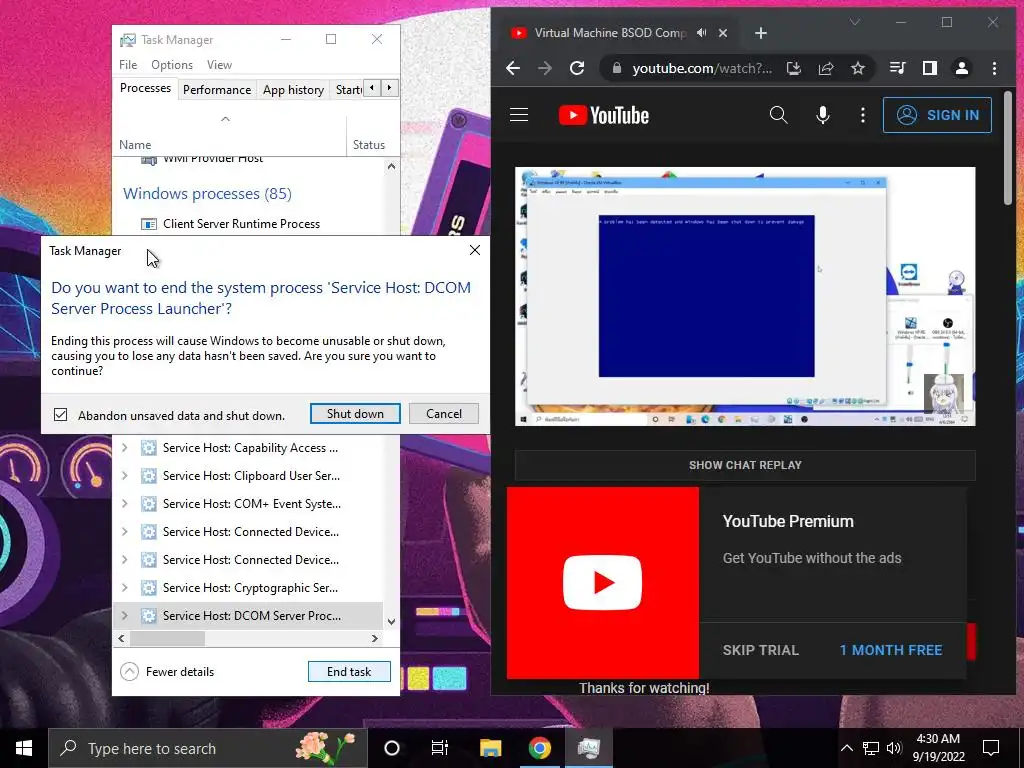Select the Processes tab

click(x=145, y=88)
